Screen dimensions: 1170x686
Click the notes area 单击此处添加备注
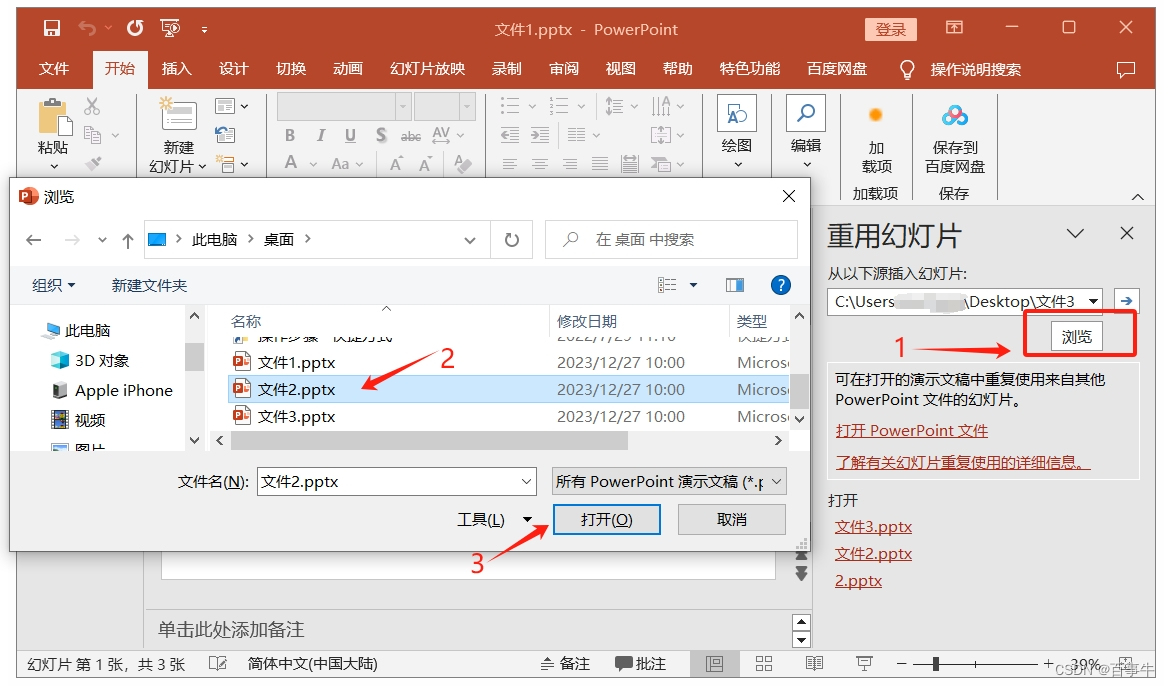(x=231, y=630)
